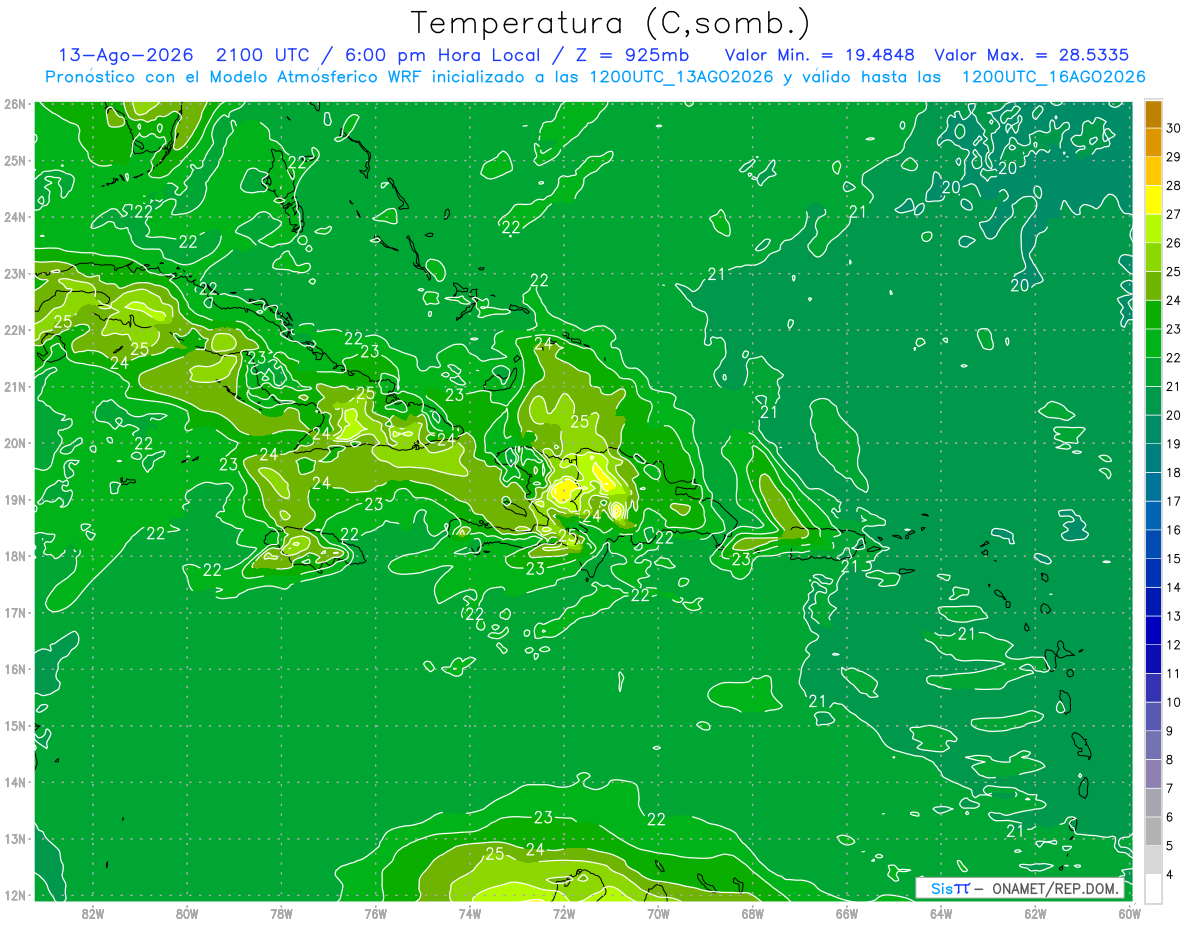The height and width of the screenshot is (927, 1200).
Task: Click the colorbar label '30'
Action: tap(1173, 128)
